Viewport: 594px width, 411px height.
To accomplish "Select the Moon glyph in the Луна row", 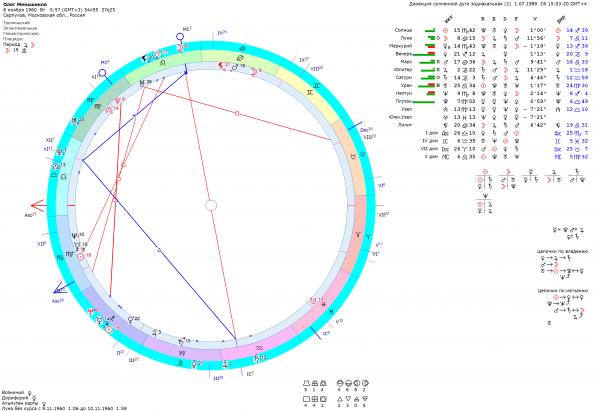I will 446,38.
